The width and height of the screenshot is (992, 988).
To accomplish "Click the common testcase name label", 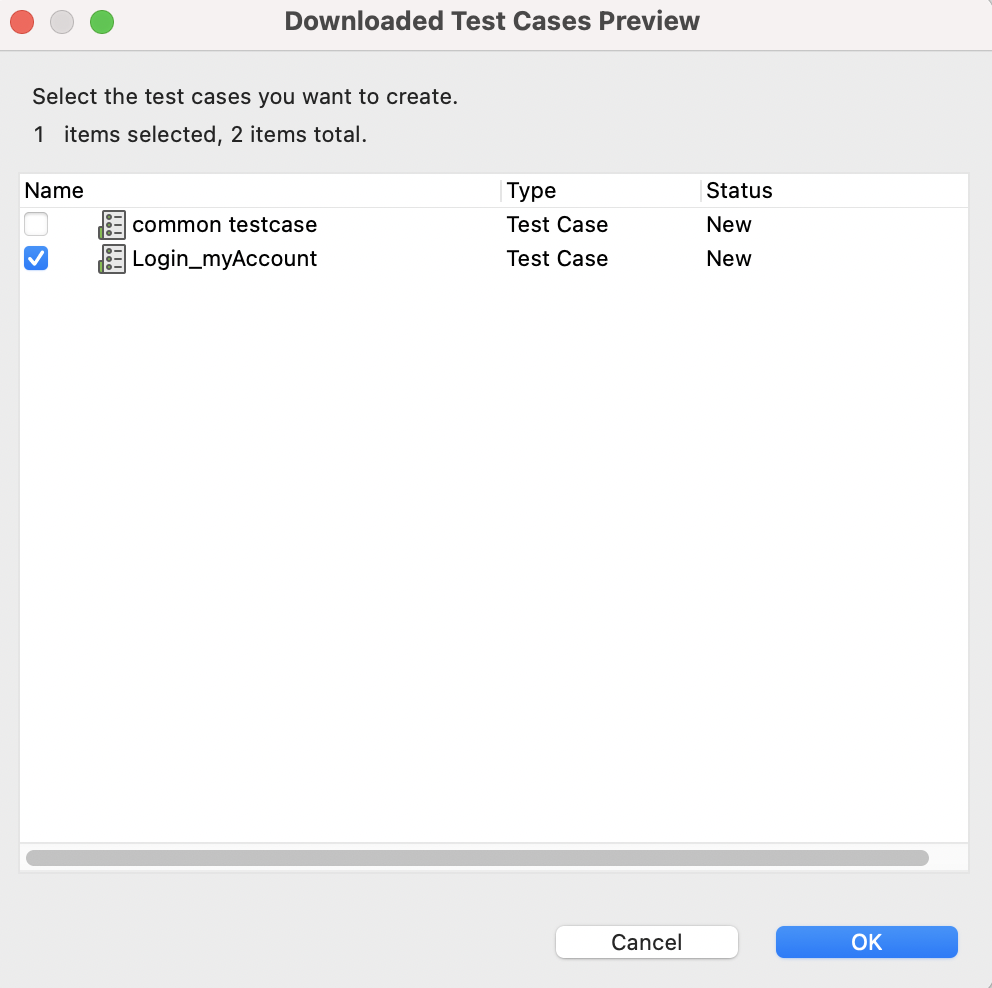I will coord(224,224).
